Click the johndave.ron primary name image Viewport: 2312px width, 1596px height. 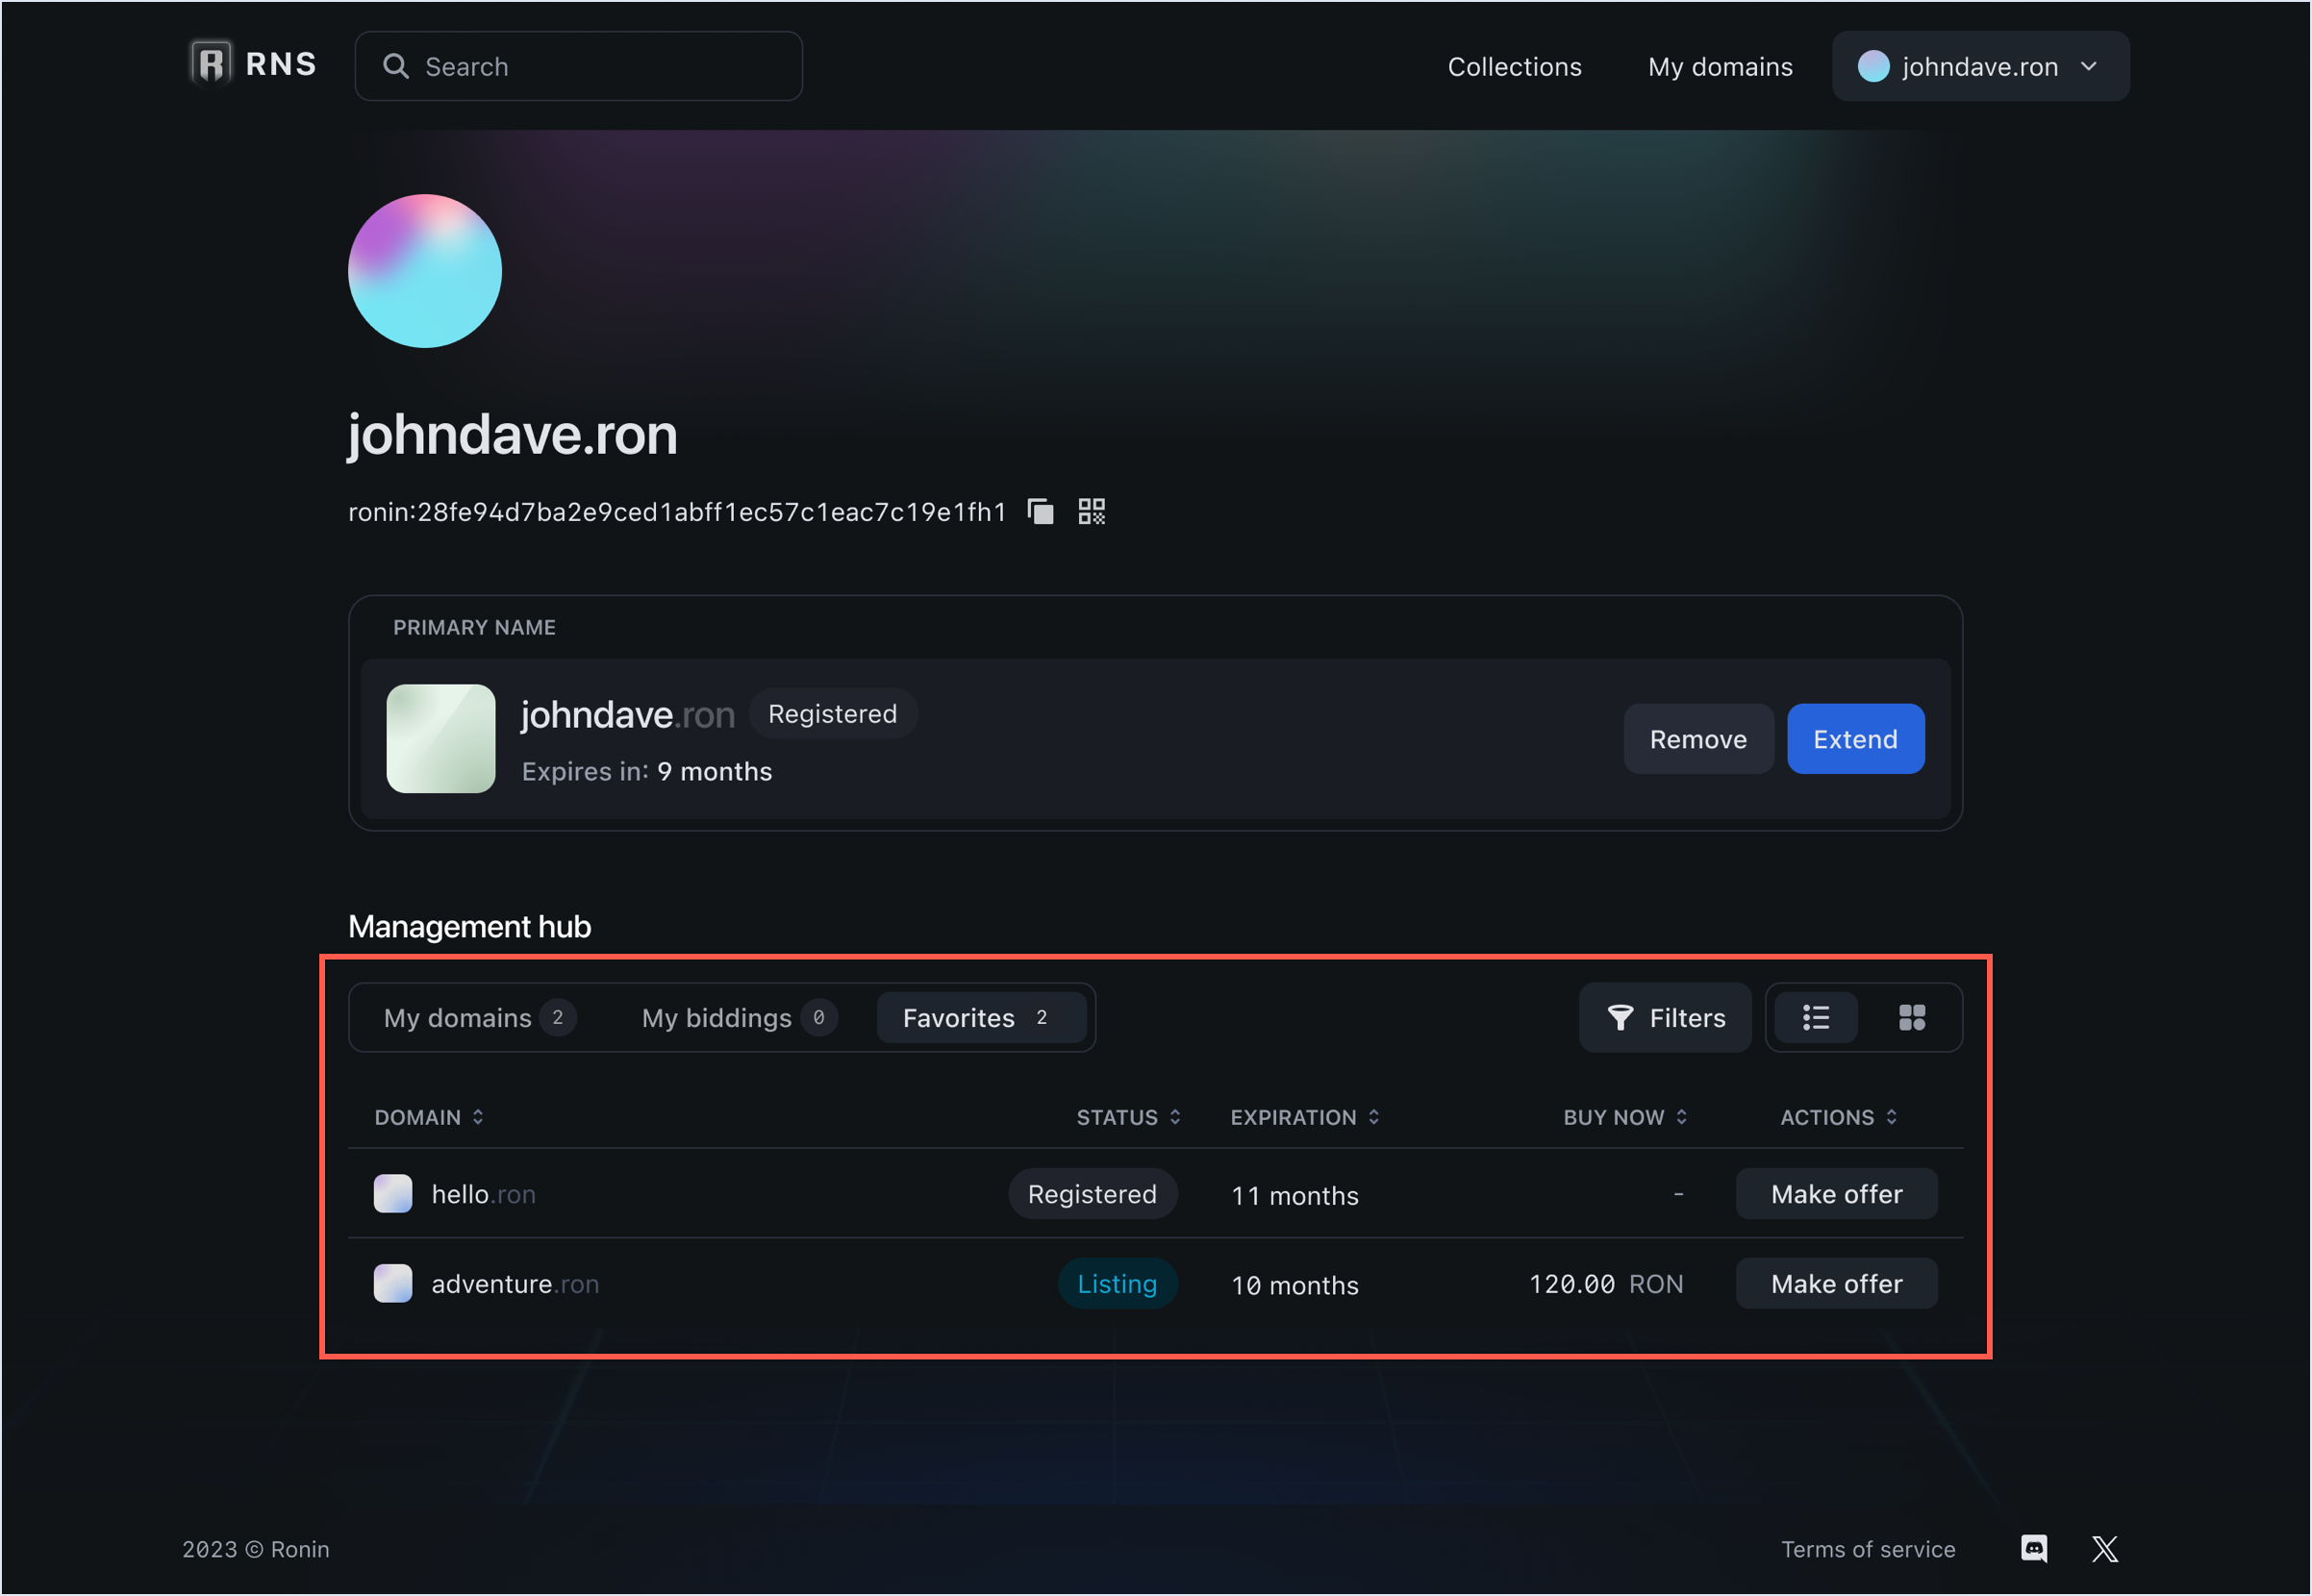[440, 739]
